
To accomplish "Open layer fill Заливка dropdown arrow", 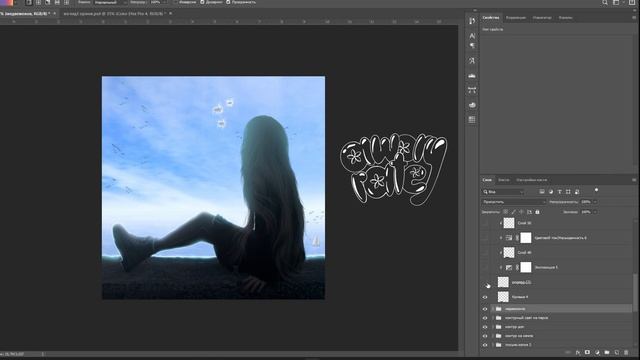I will tap(595, 212).
